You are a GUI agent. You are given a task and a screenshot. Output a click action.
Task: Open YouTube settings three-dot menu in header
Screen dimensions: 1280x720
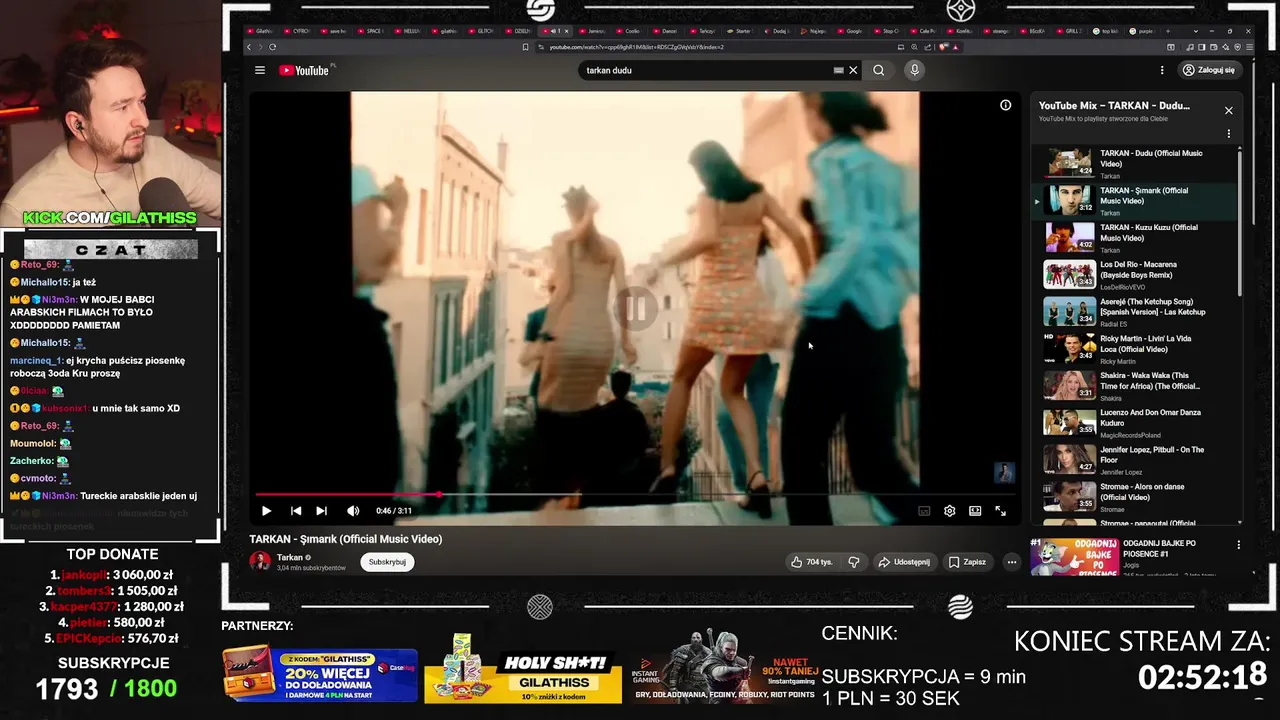click(1162, 70)
